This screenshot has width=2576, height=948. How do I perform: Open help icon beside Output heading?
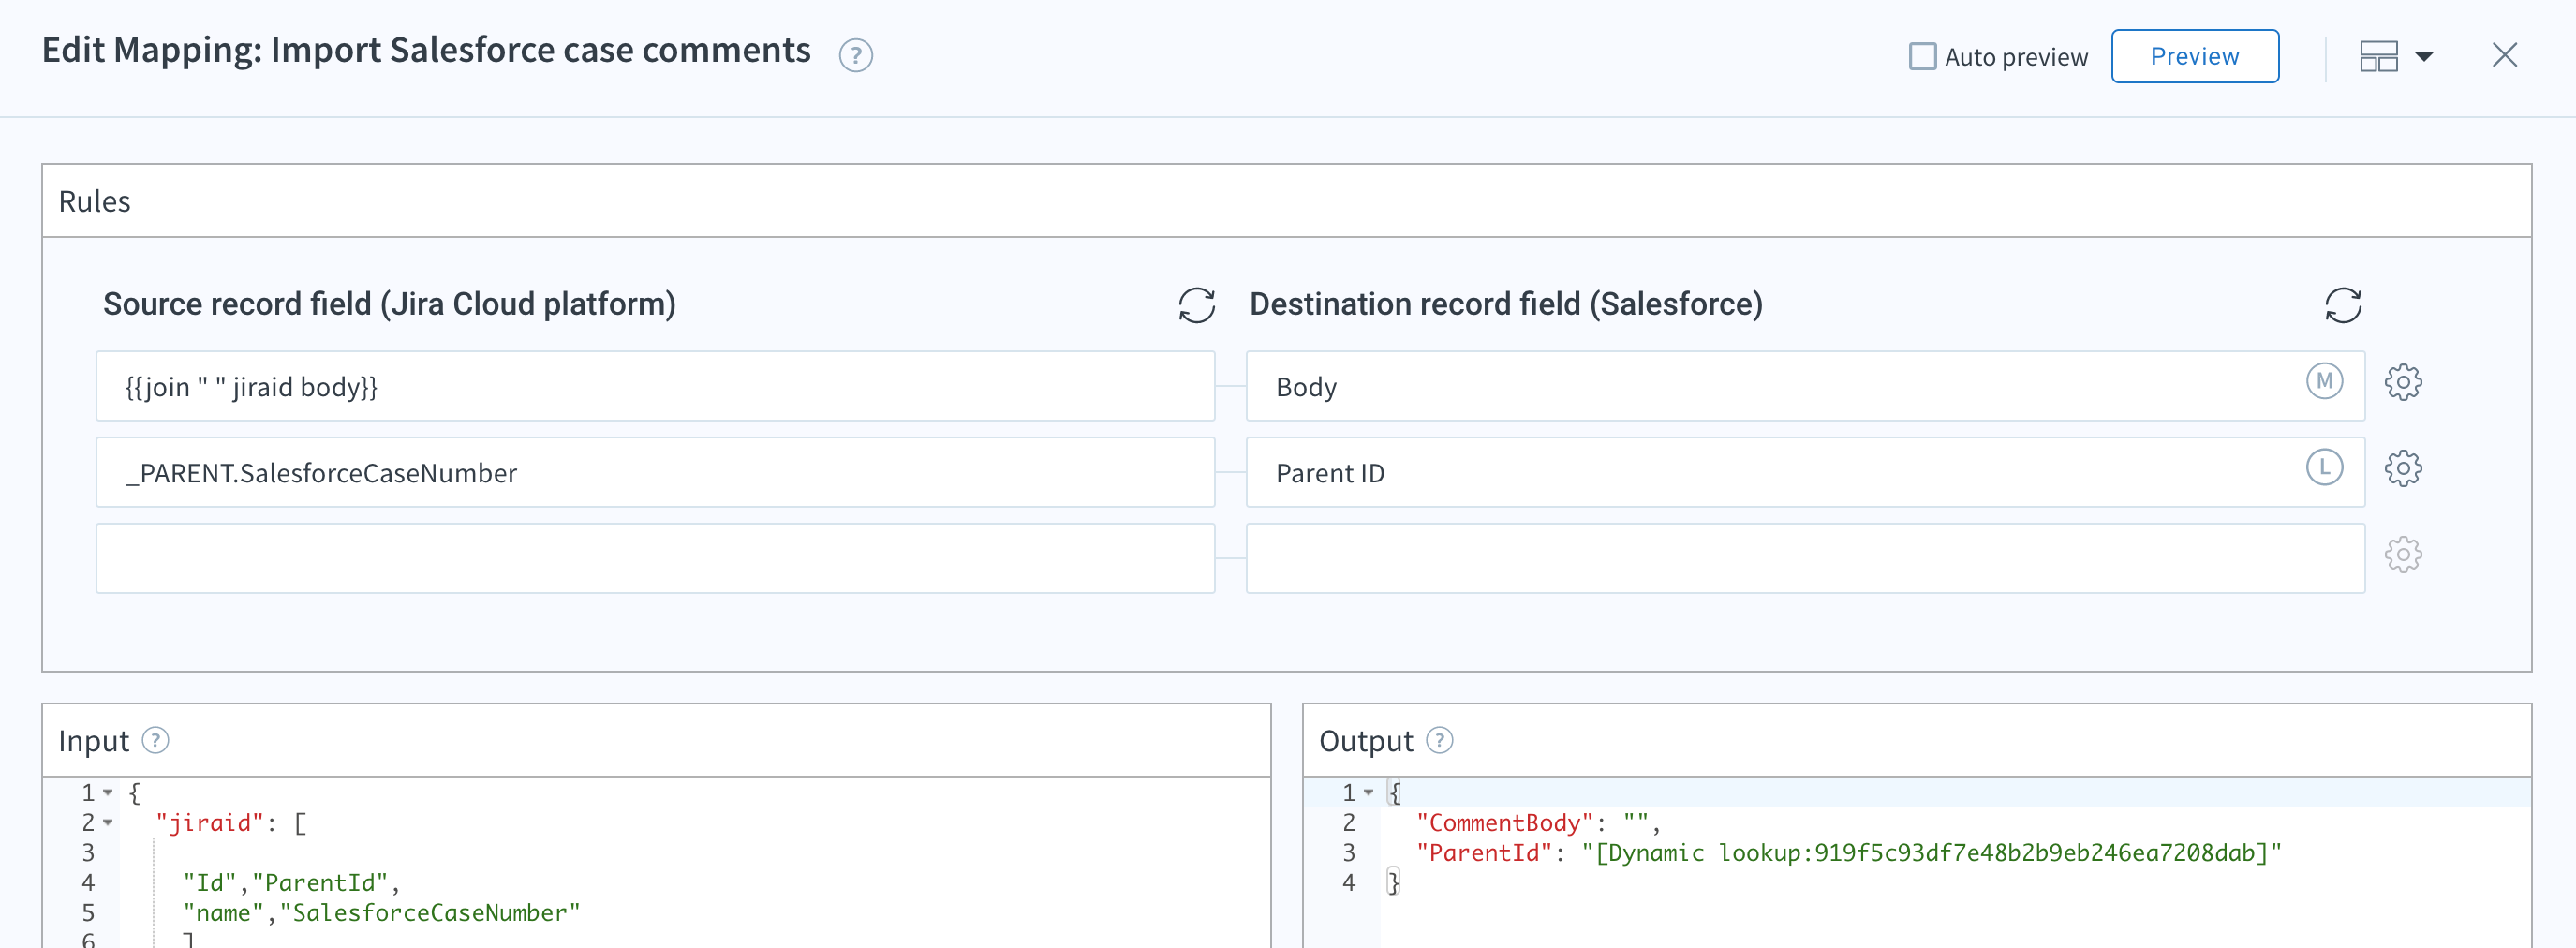tap(1439, 740)
